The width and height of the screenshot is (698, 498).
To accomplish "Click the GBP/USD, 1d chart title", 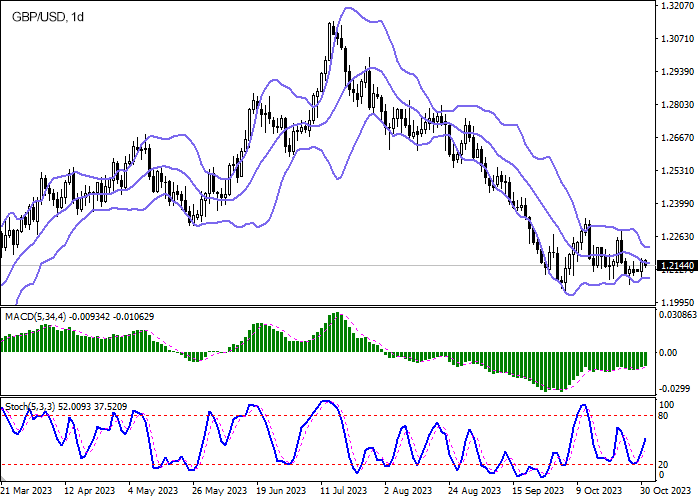I will tap(45, 17).
